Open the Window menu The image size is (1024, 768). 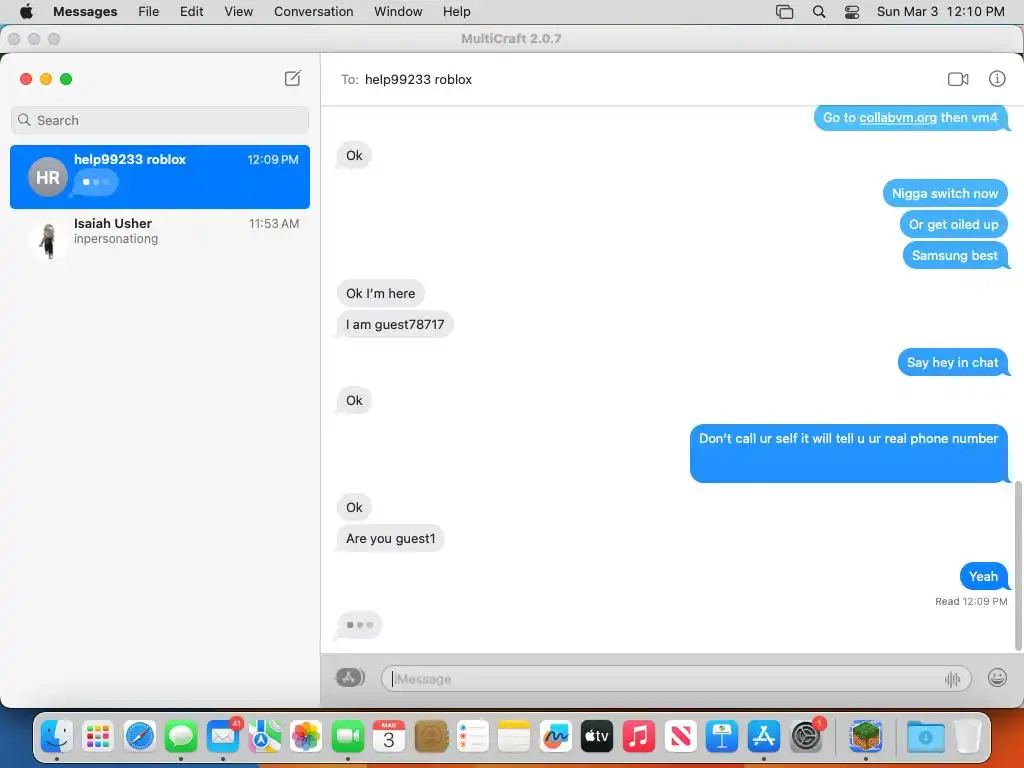pyautogui.click(x=398, y=11)
